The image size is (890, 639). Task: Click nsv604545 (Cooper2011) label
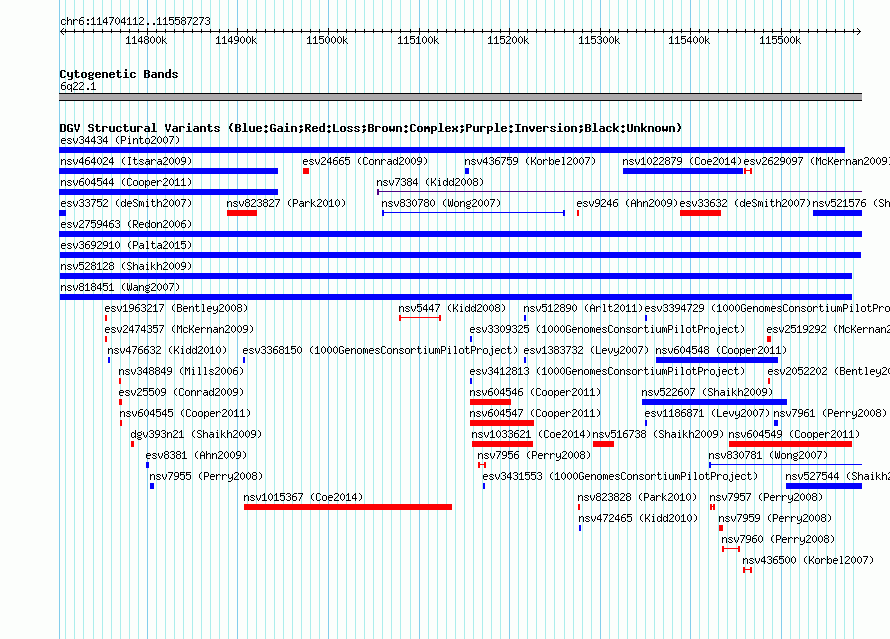coord(185,413)
